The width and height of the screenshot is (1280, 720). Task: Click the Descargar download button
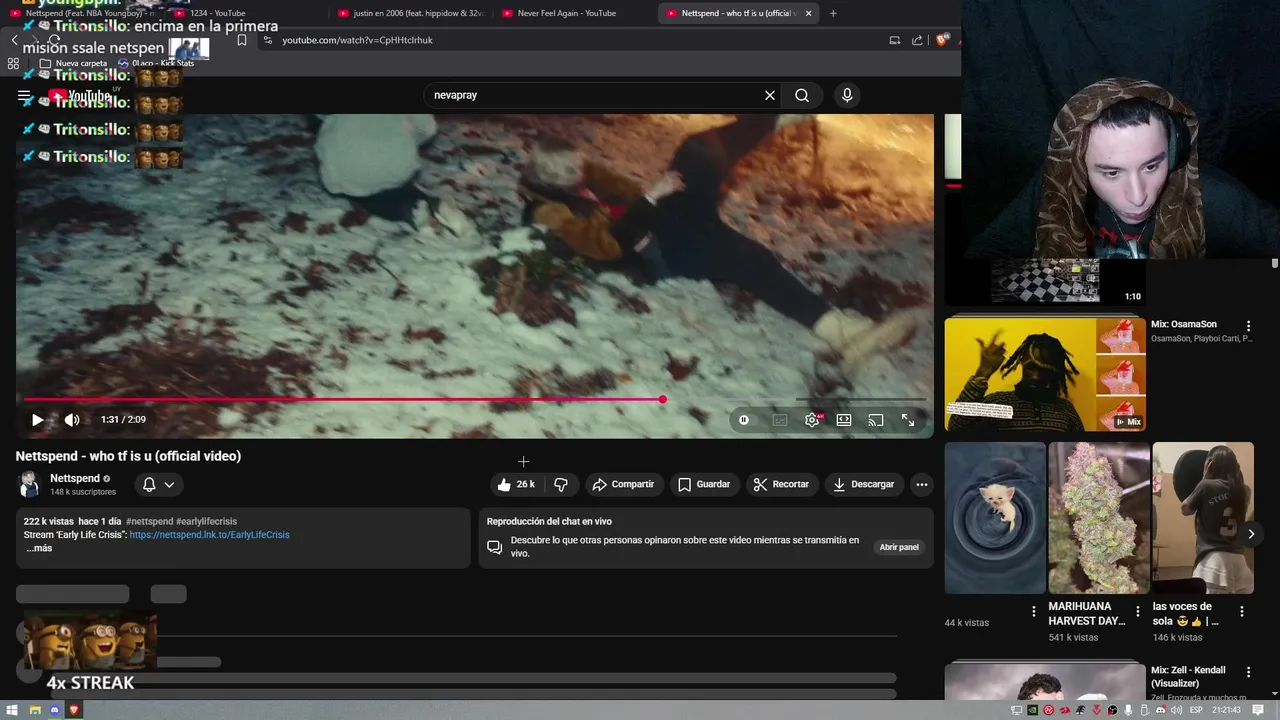point(864,484)
